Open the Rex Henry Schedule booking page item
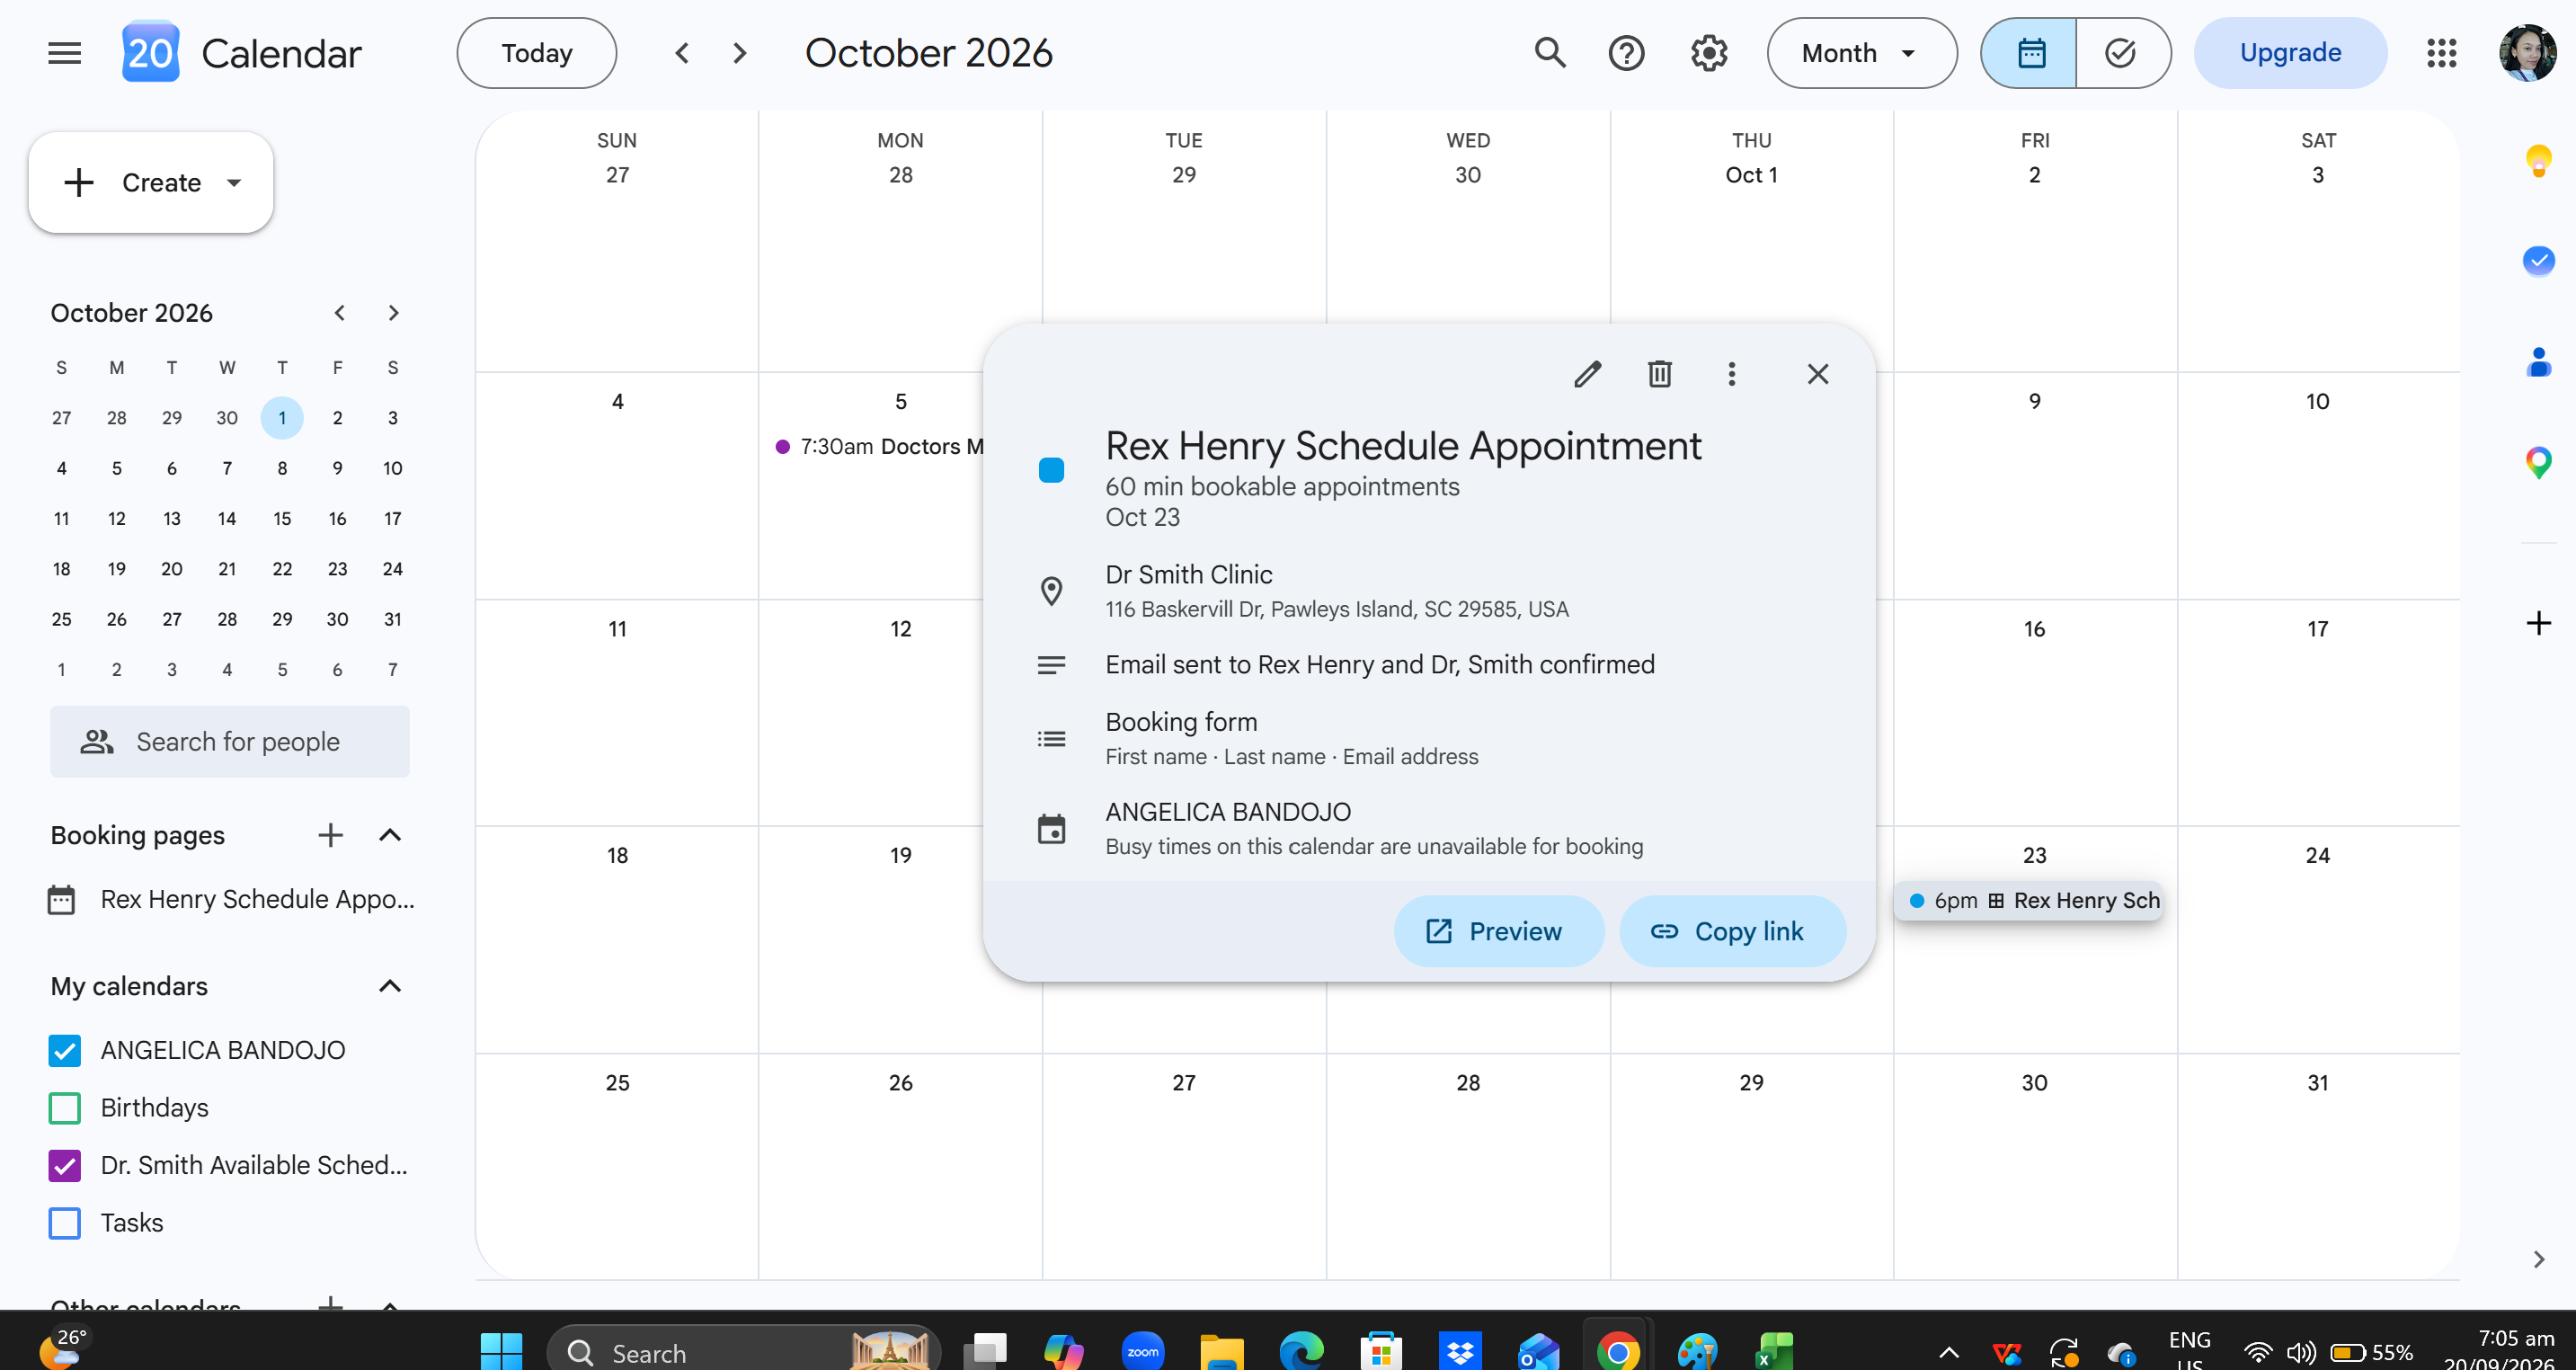 coord(231,899)
